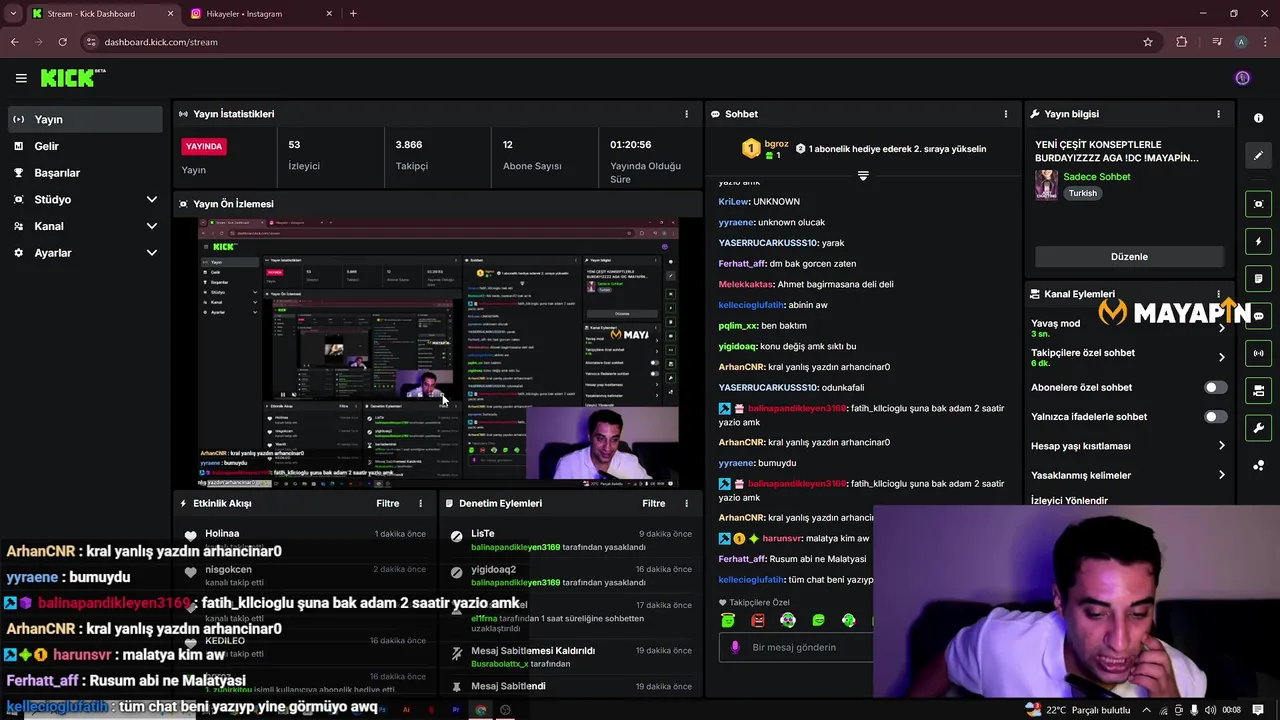The width and height of the screenshot is (1280, 720).
Task: Show hidden system tray icons
Action: coord(1146,710)
